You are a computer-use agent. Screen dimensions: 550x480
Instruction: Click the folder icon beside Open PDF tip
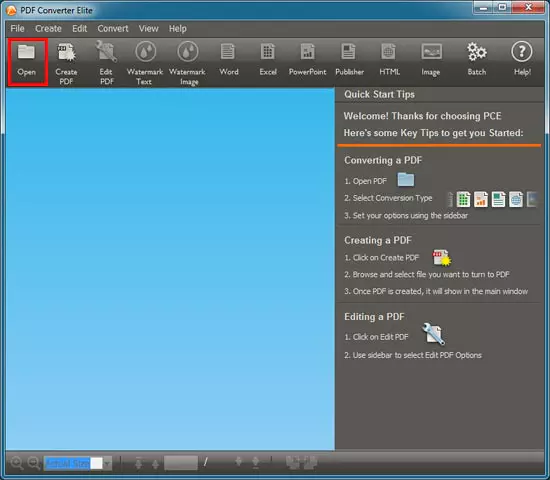[406, 180]
